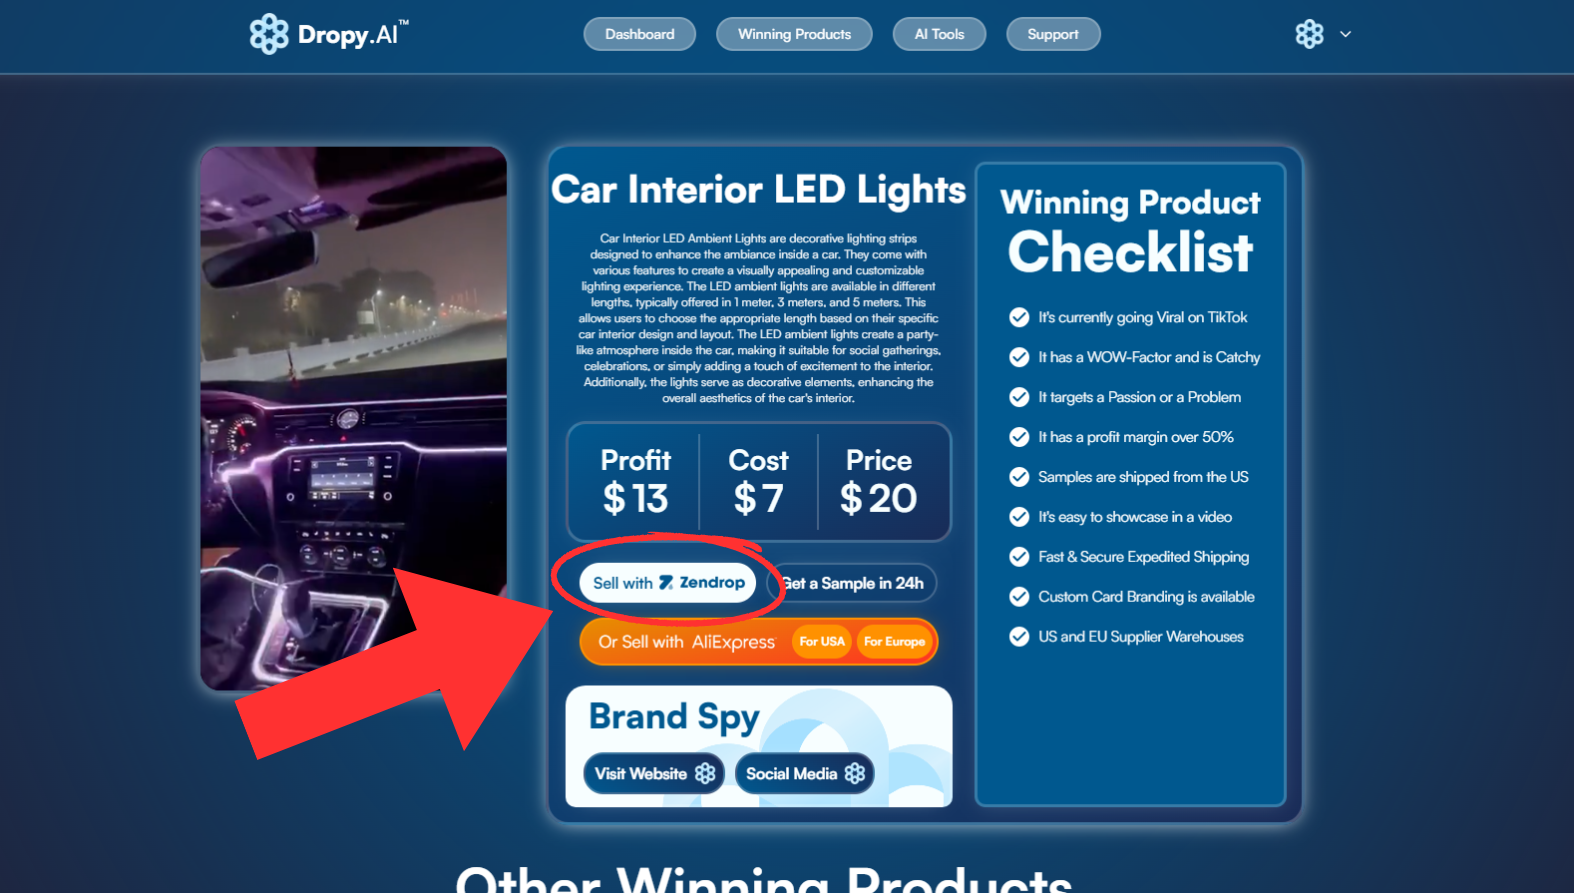Viewport: 1574px width, 893px height.
Task: Play the car LED lights video thumbnail
Action: pos(353,418)
